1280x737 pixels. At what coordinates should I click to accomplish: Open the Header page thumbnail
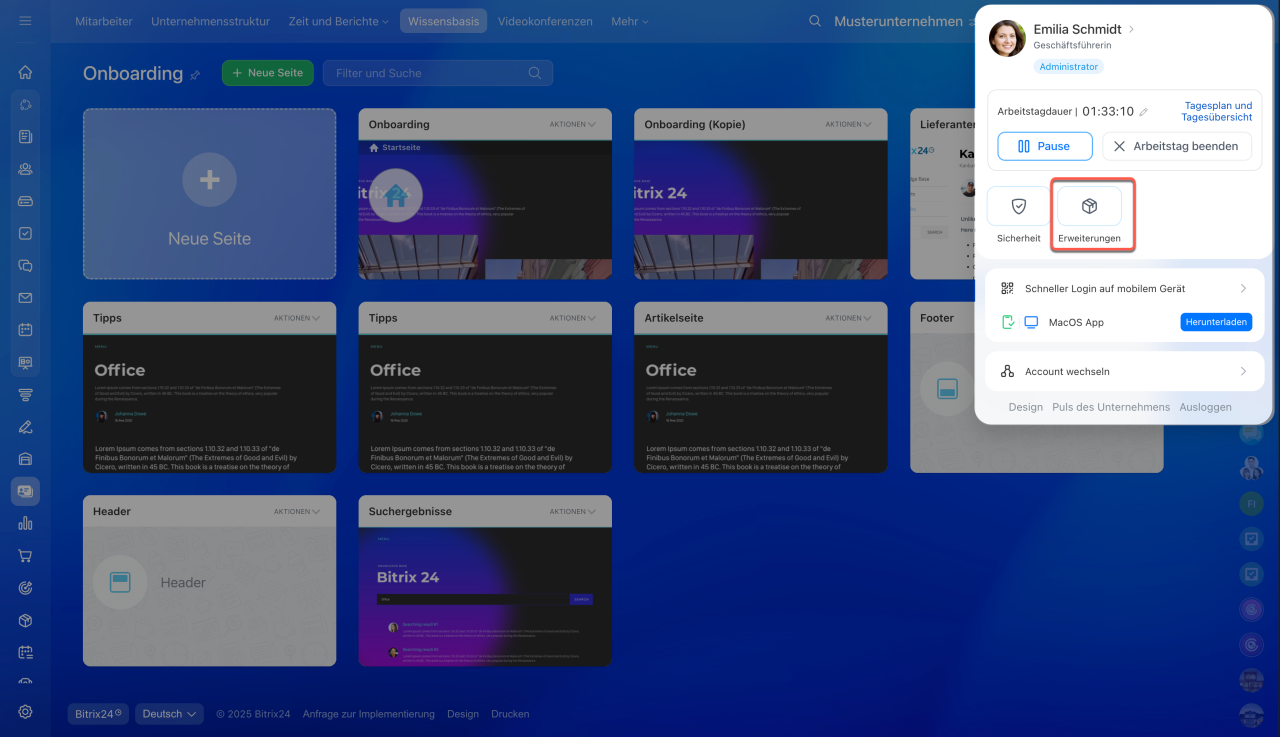(x=209, y=597)
